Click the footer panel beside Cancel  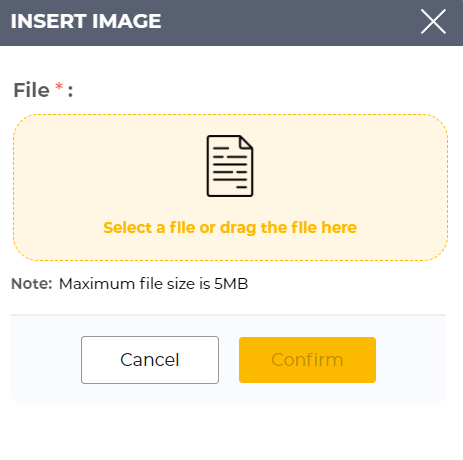[x=46, y=360]
